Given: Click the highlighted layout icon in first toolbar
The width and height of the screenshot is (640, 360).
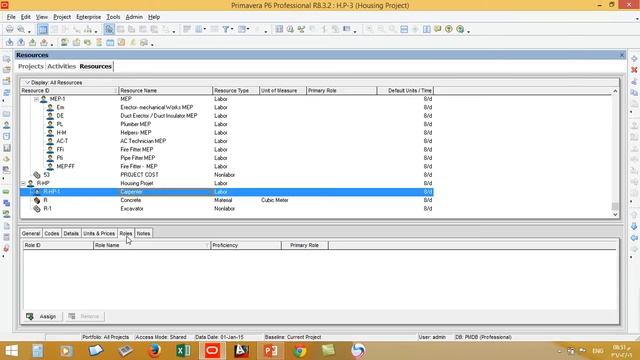Looking at the screenshot, I should click(x=42, y=29).
